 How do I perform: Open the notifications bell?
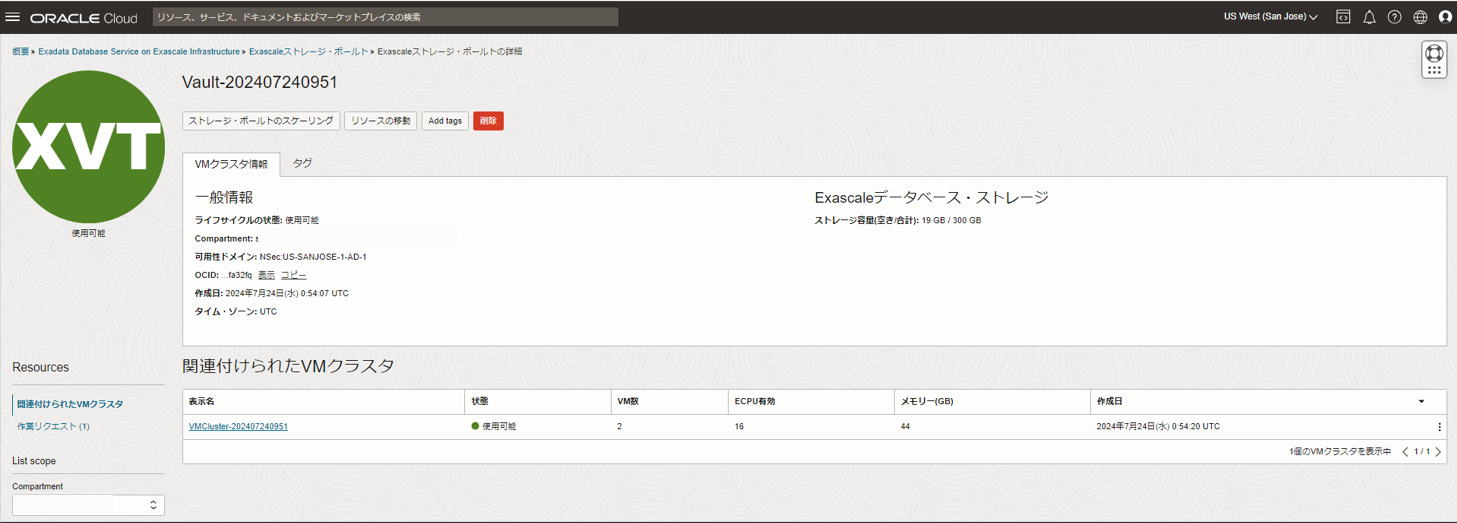pos(1369,17)
